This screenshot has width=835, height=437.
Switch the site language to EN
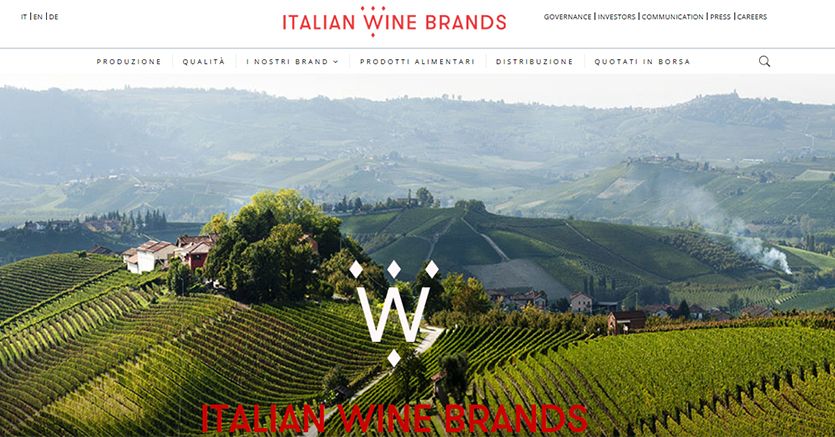tap(38, 17)
